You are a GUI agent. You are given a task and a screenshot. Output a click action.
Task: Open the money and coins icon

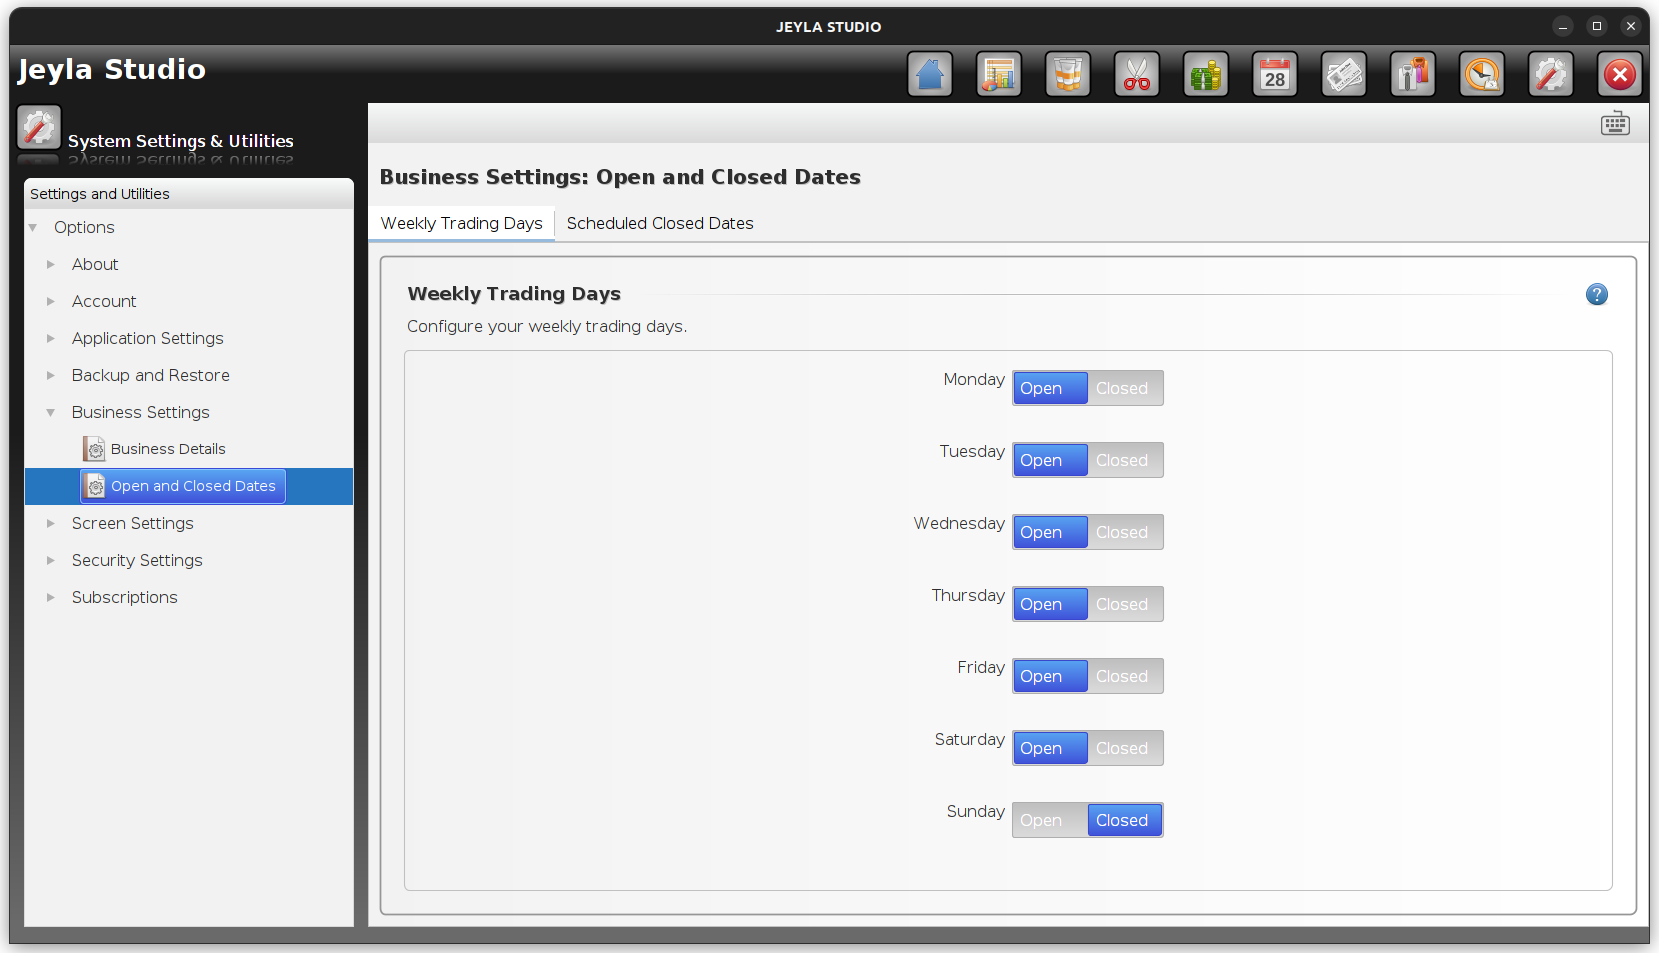1206,74
